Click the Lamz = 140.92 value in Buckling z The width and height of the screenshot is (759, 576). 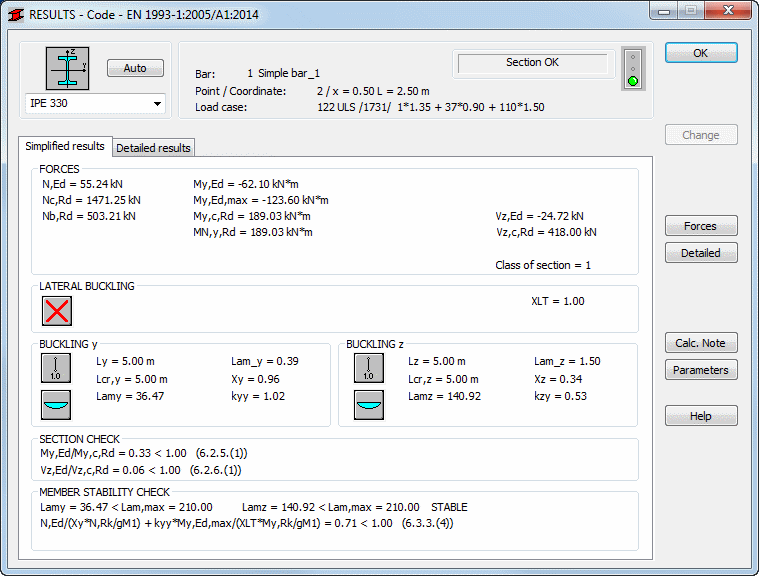(444, 396)
